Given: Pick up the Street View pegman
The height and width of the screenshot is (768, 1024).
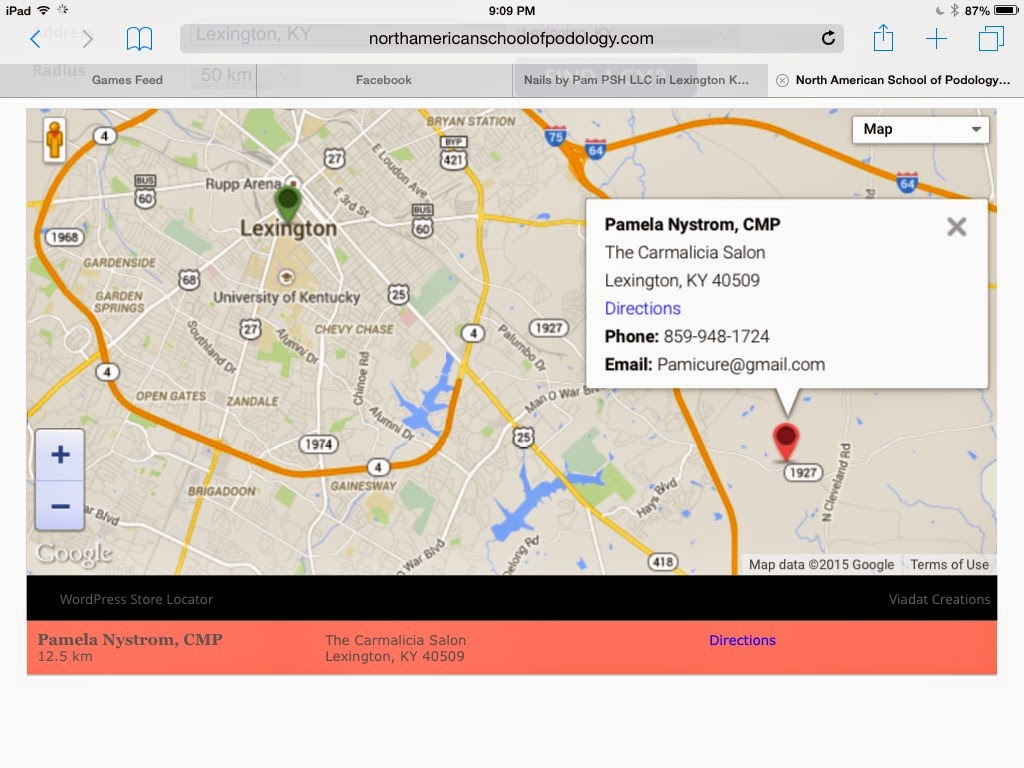Looking at the screenshot, I should [x=55, y=139].
